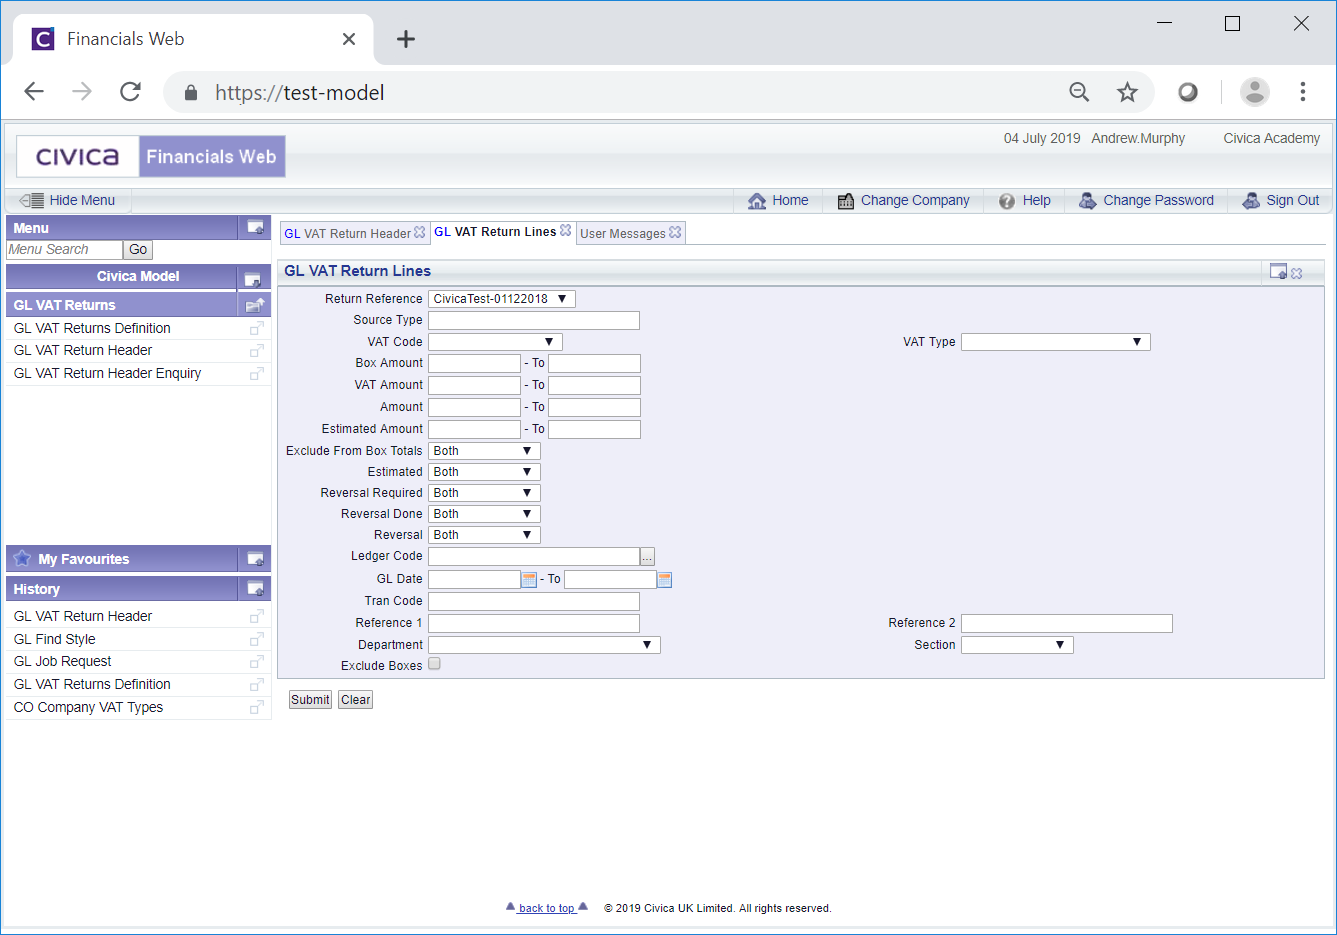1337x935 pixels.
Task: Click the Submit button
Action: (310, 700)
